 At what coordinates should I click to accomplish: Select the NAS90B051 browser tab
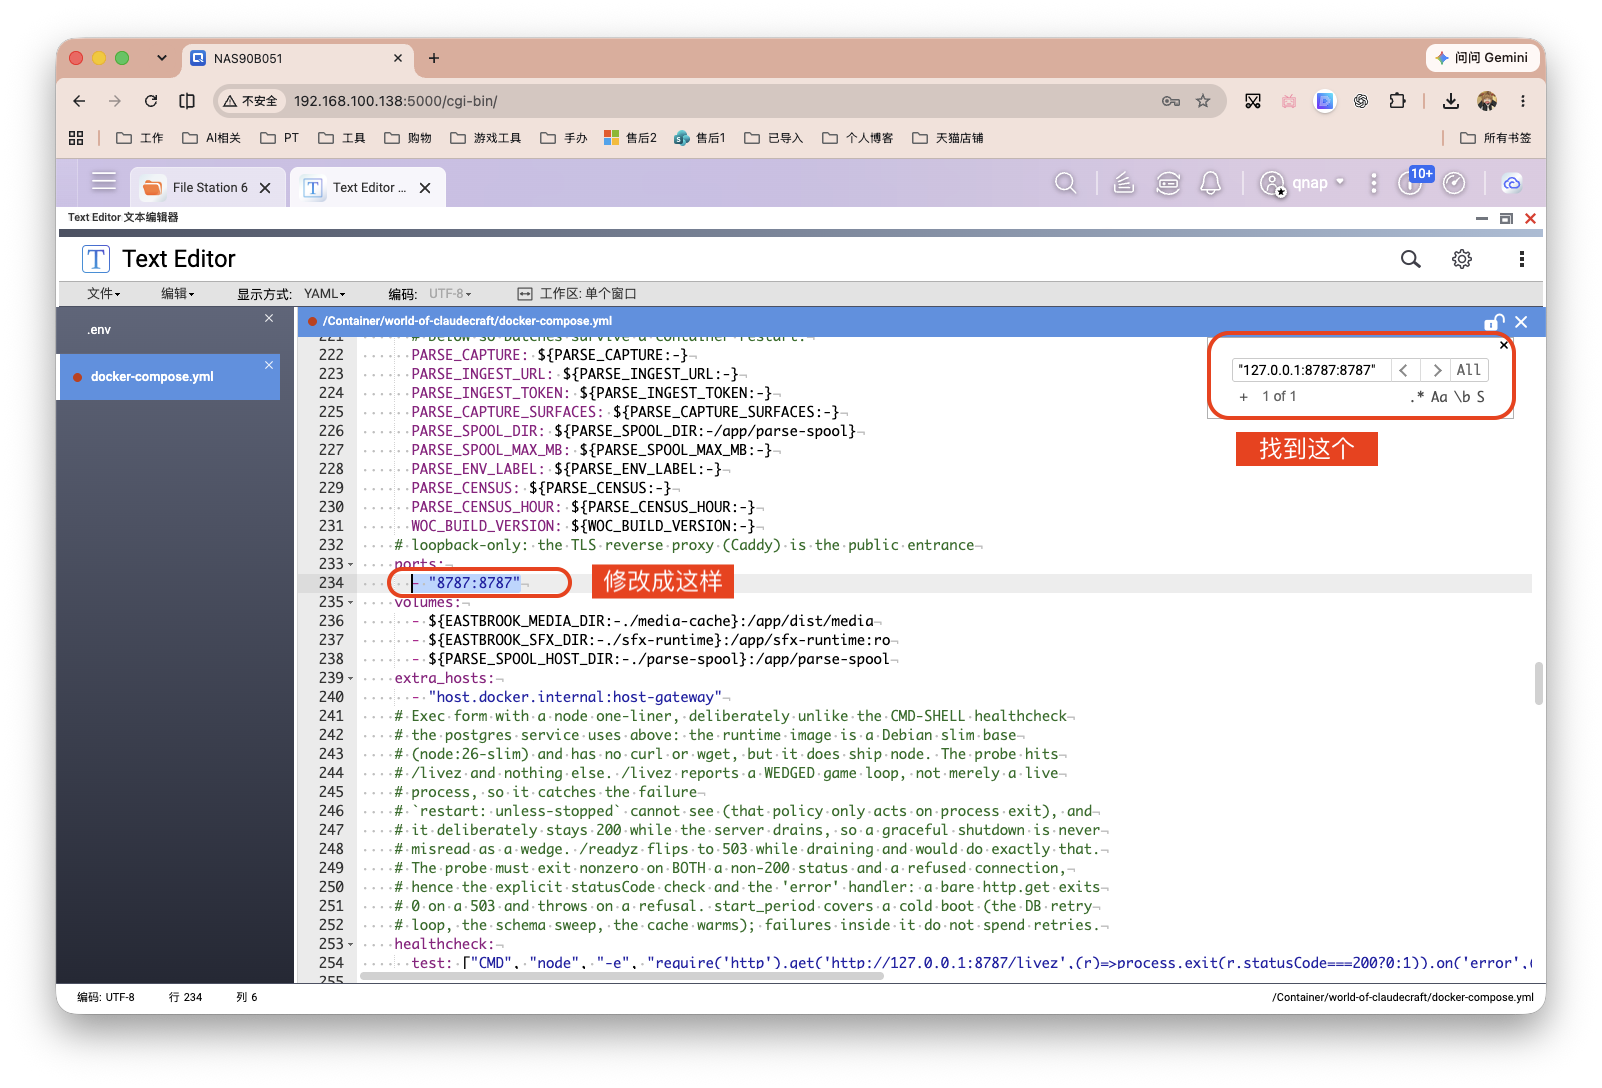[x=297, y=58]
